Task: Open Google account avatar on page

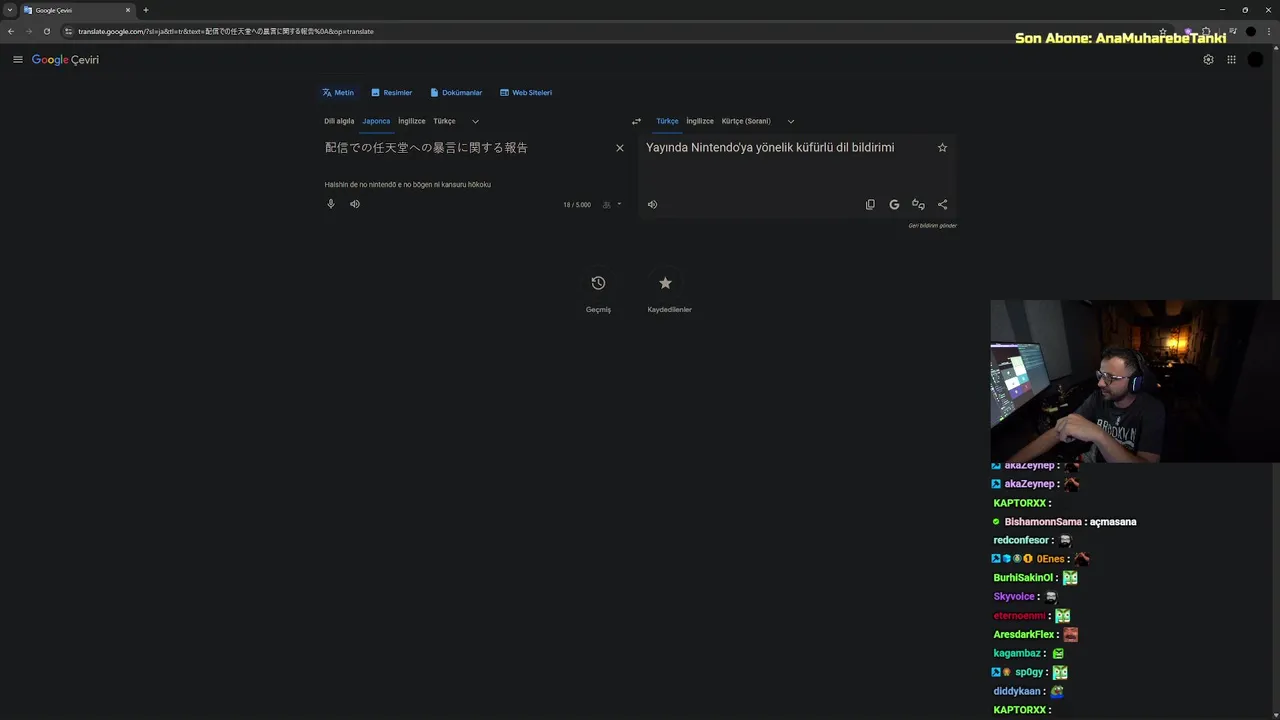Action: 1255,60
